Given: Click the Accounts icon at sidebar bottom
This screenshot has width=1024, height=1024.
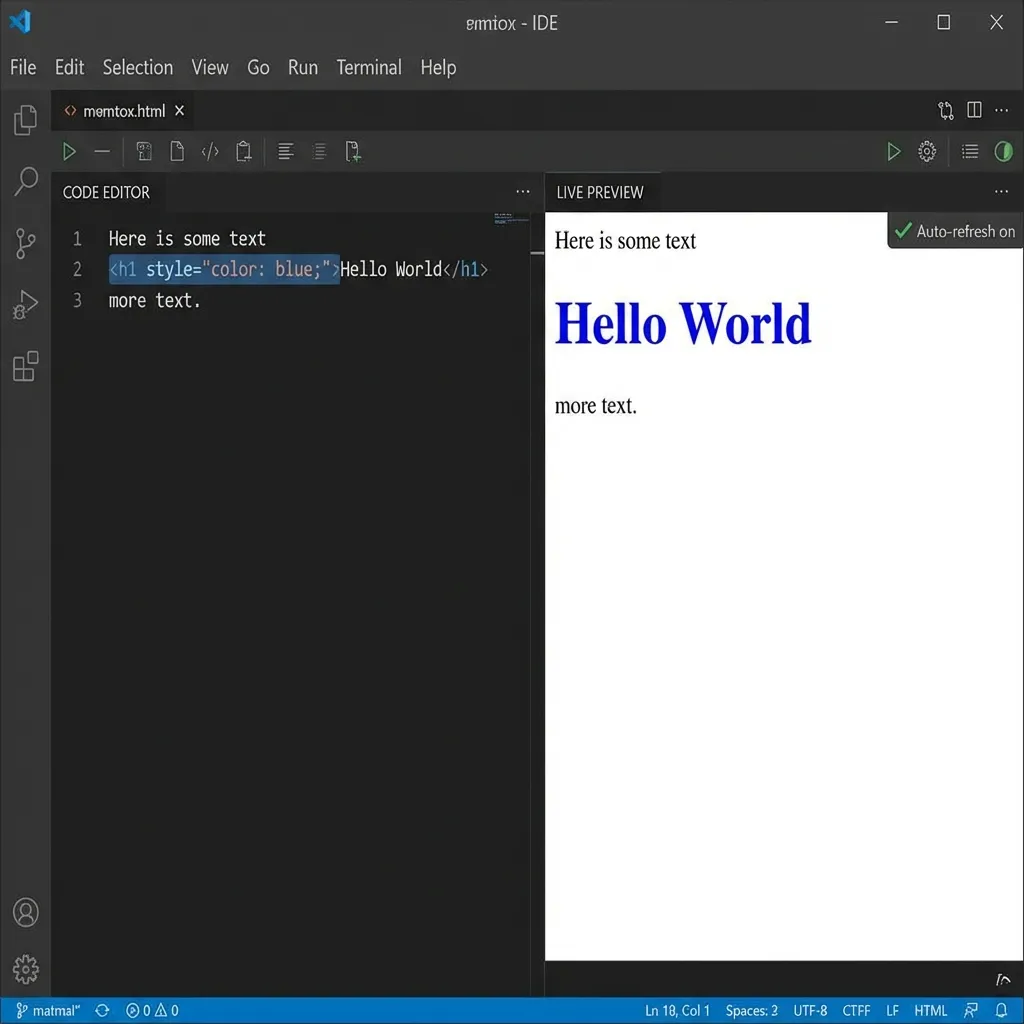Looking at the screenshot, I should (x=25, y=912).
